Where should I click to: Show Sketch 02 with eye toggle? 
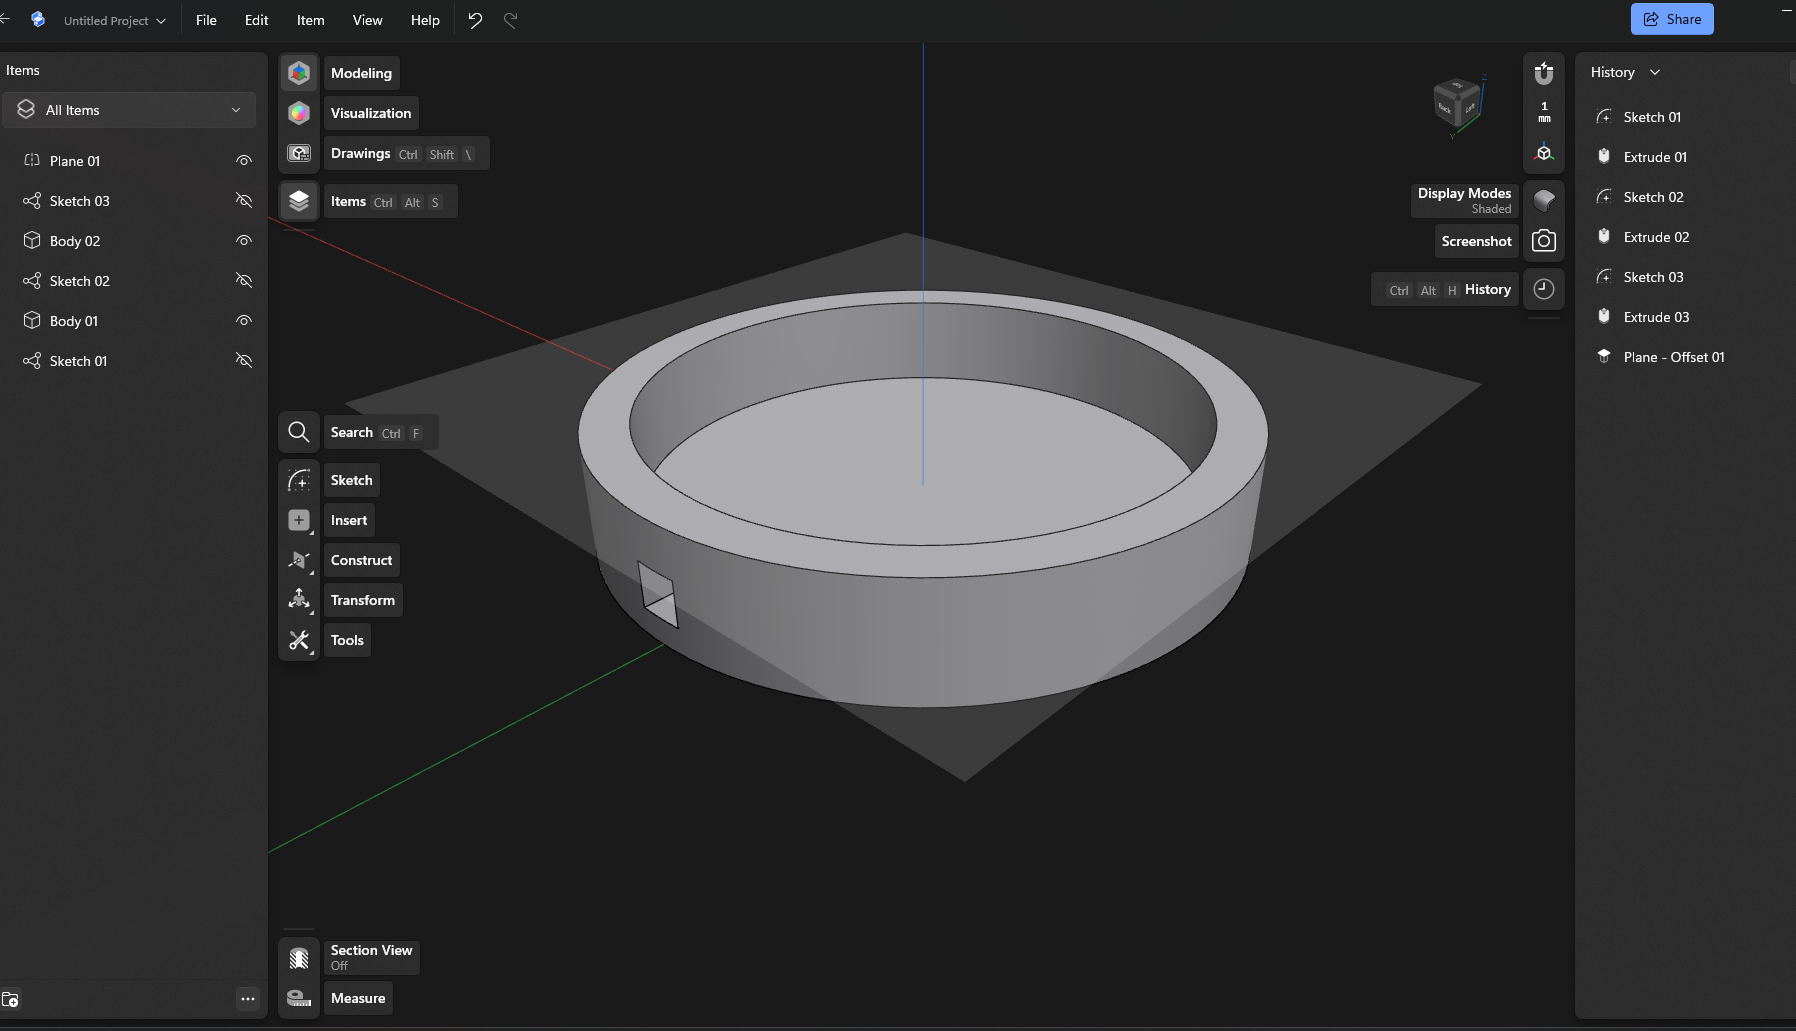(x=243, y=281)
